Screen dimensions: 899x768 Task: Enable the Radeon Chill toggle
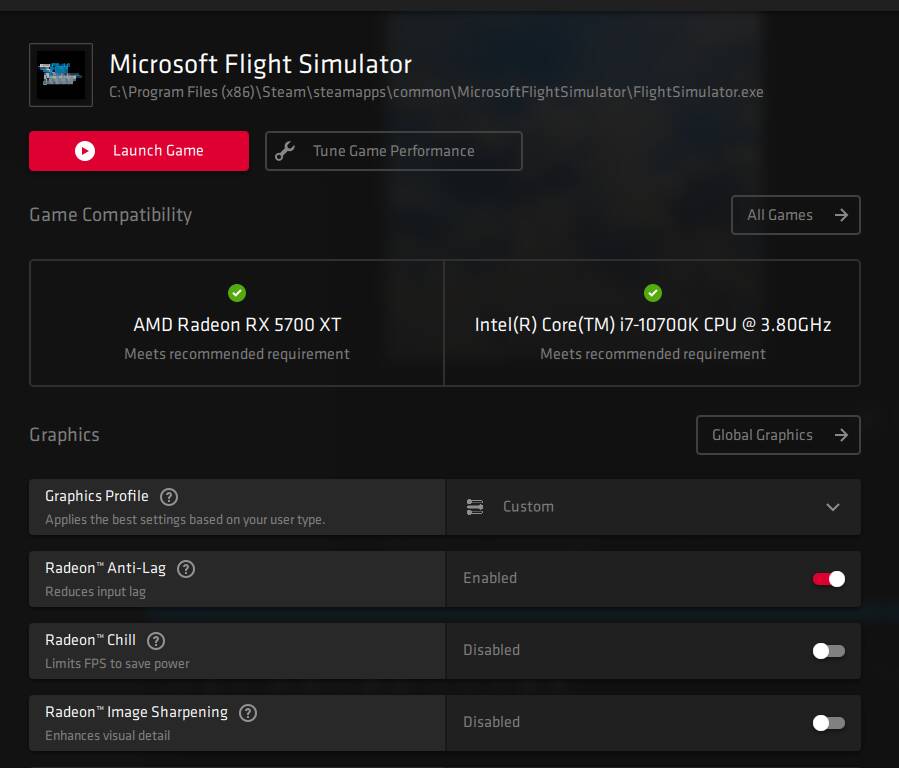(828, 651)
